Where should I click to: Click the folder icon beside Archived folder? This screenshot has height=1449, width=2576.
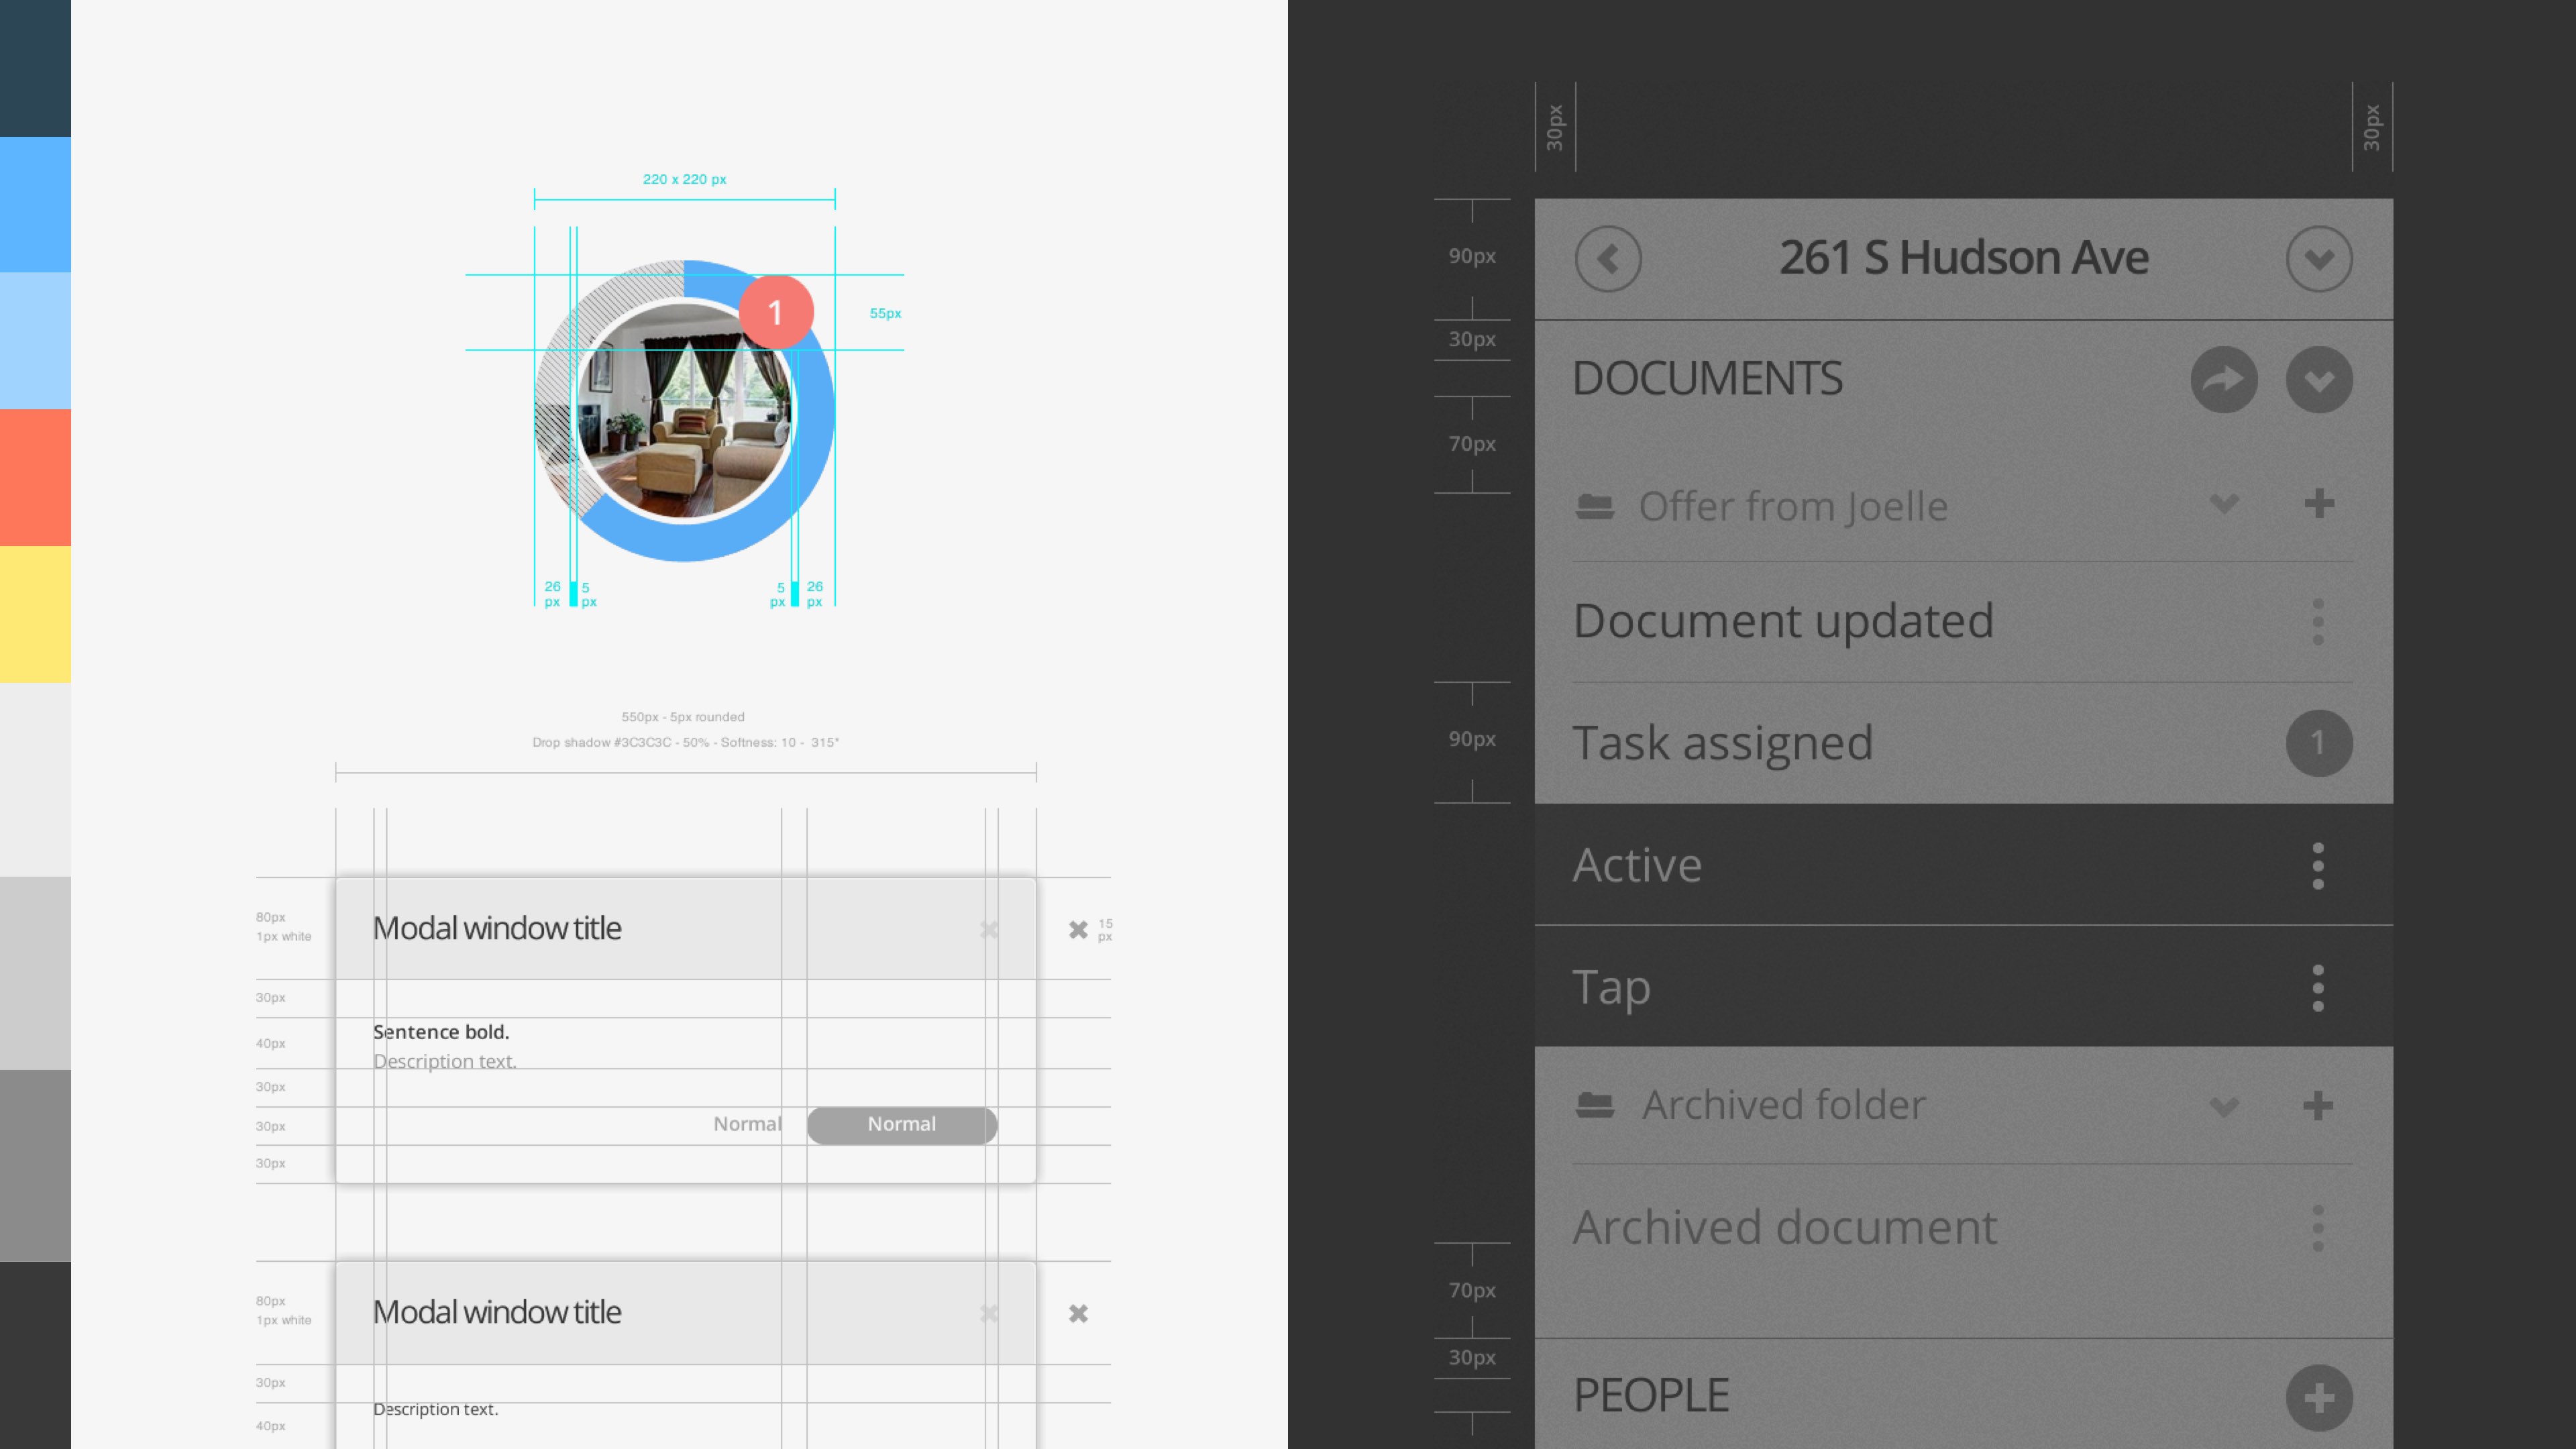pos(1595,1105)
